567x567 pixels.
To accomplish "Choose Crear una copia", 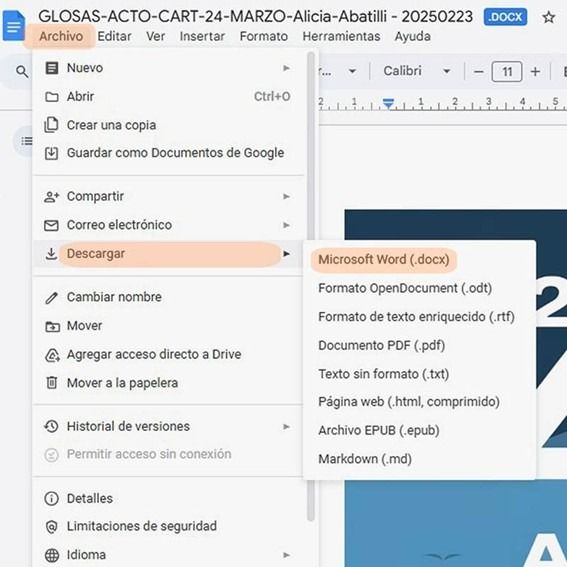I will click(x=168, y=125).
